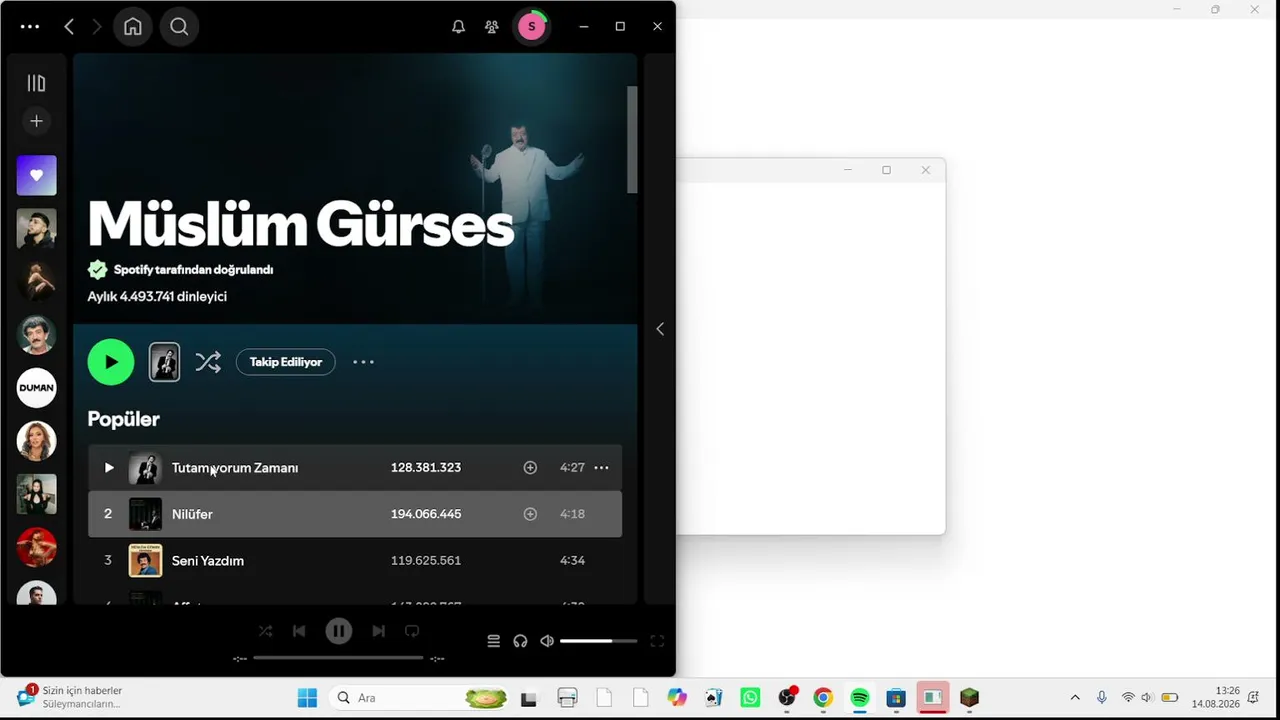Open the Liked Songs heart tile
The width and height of the screenshot is (1280, 720).
click(36, 175)
